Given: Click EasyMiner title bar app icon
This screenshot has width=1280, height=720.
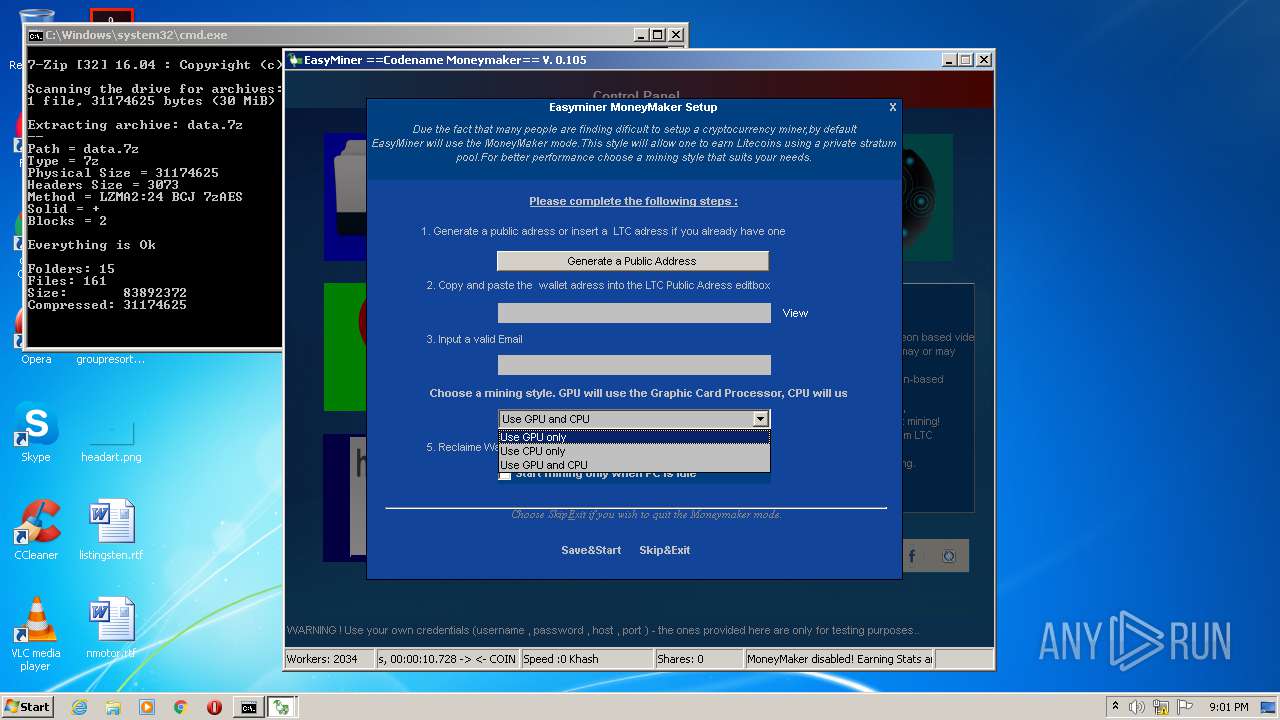Looking at the screenshot, I should pos(295,60).
